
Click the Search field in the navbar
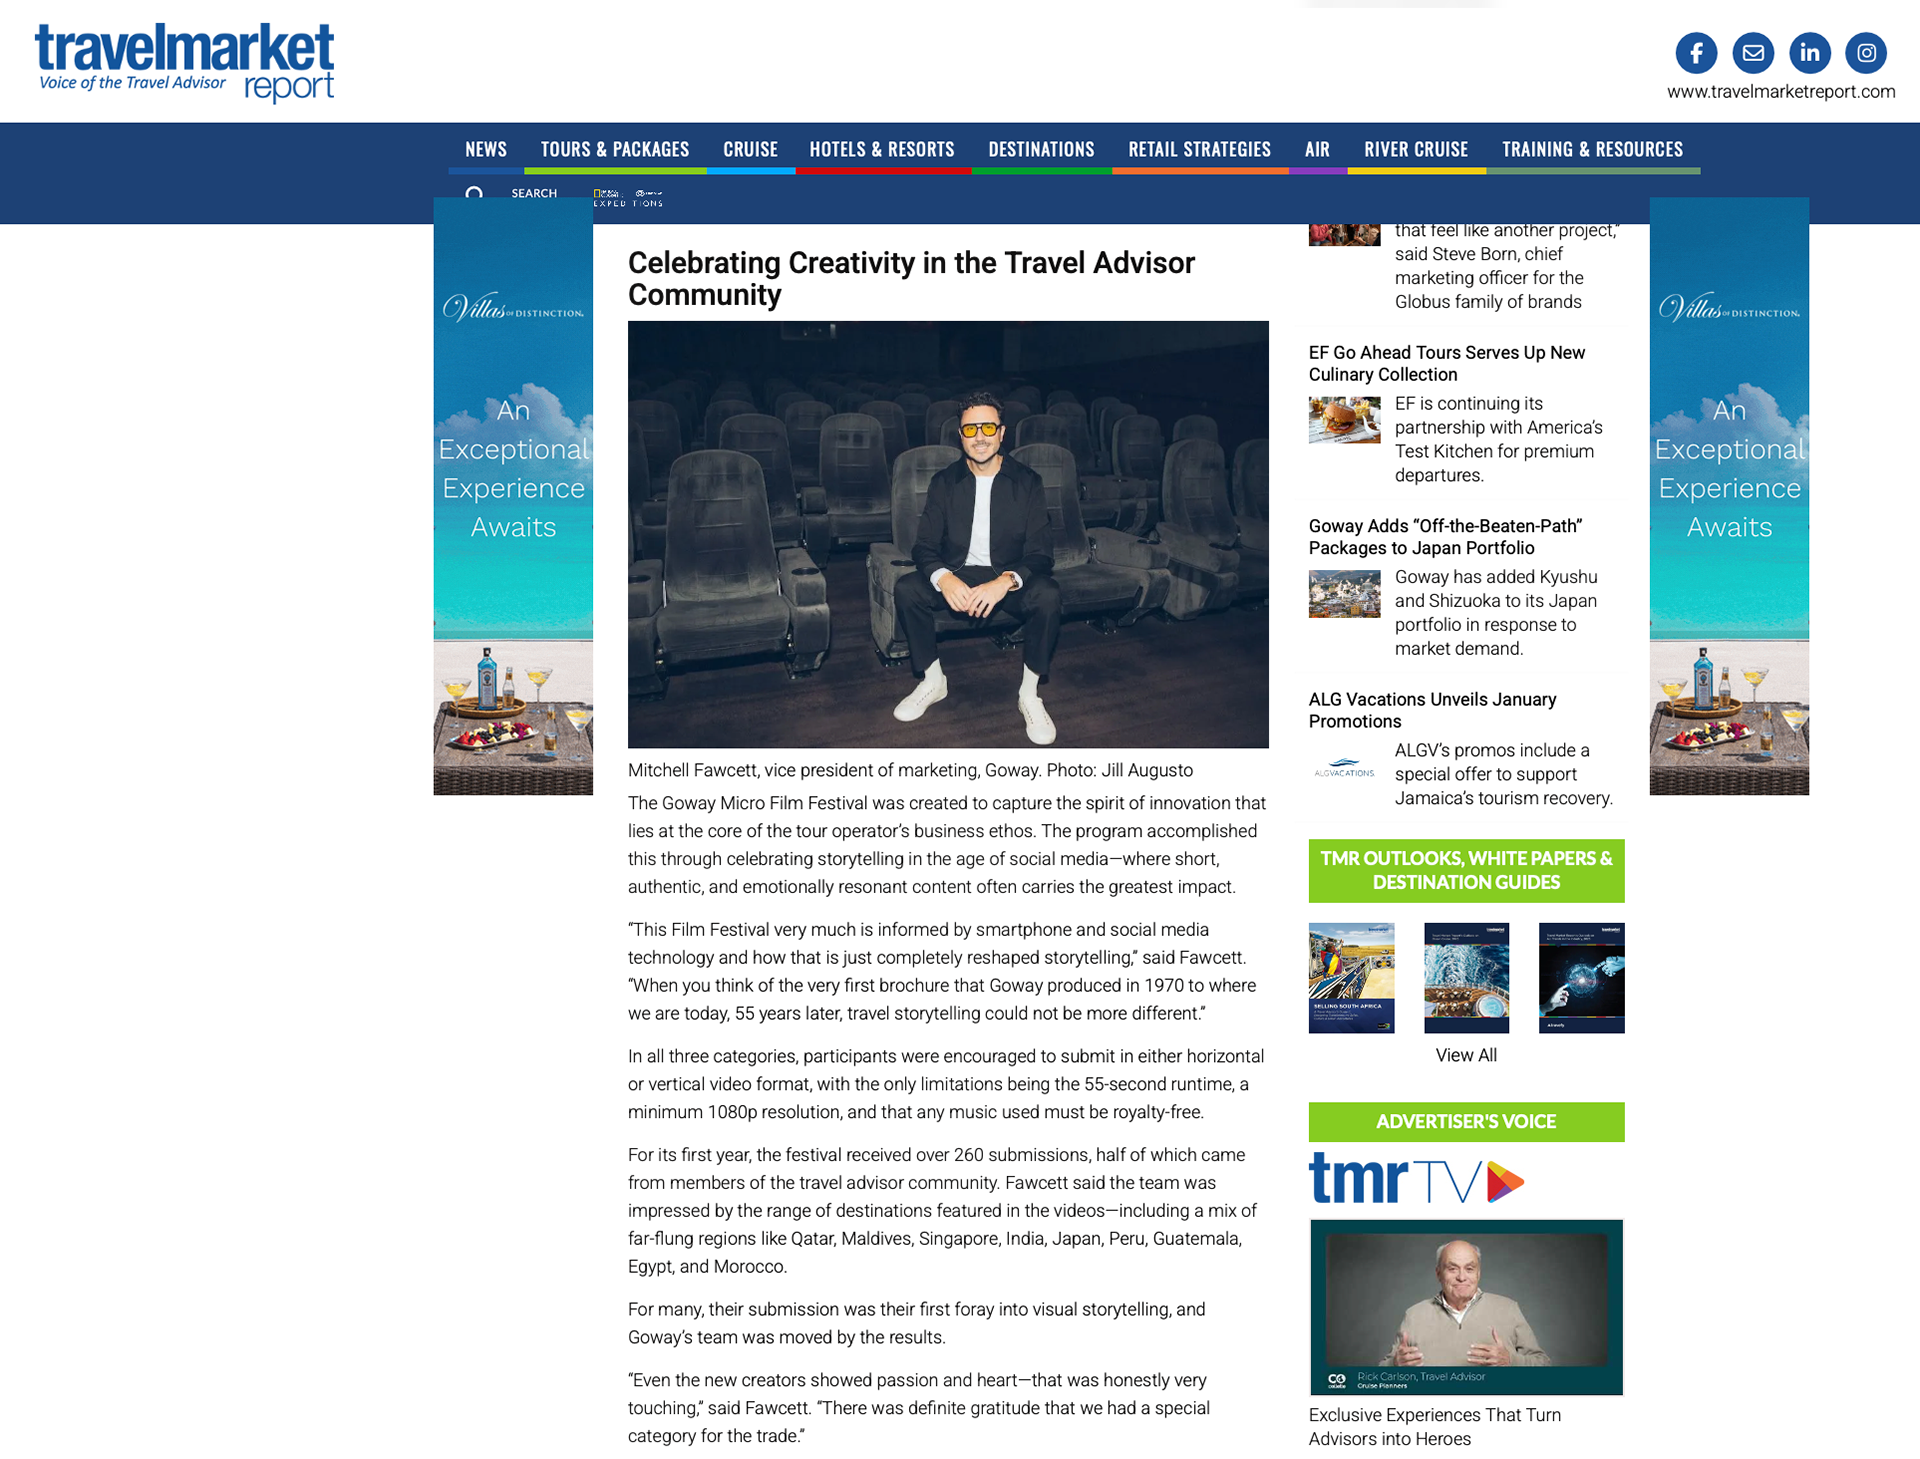click(534, 193)
